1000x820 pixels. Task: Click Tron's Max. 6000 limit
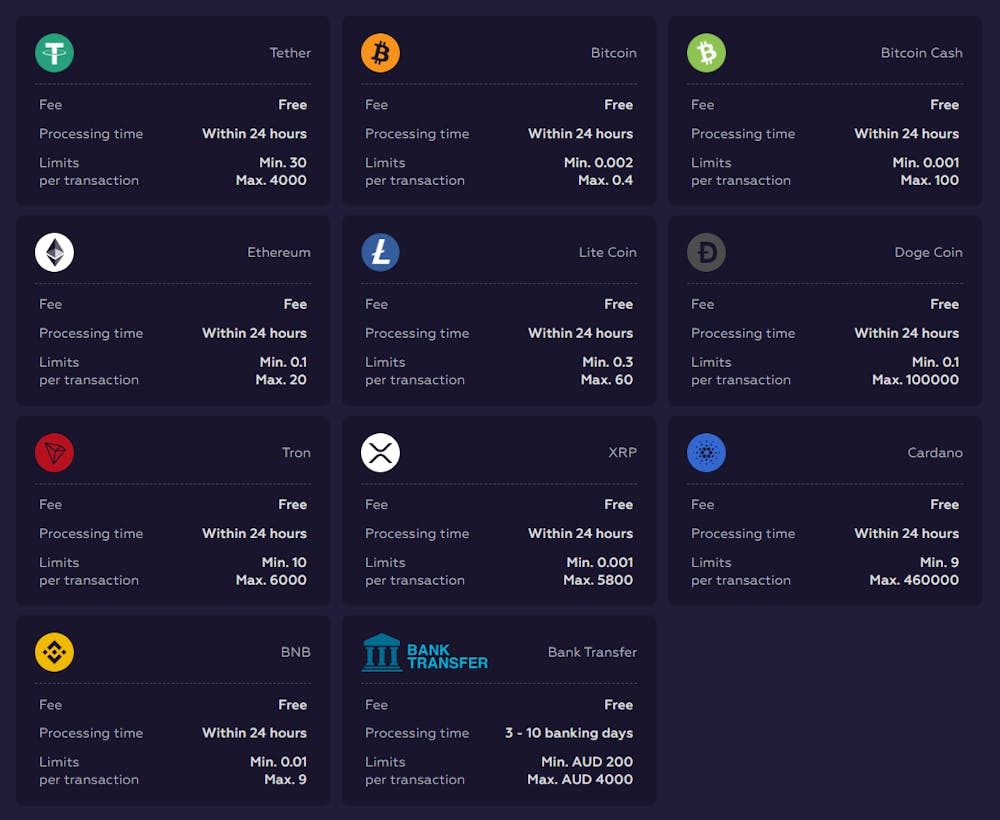coord(271,580)
